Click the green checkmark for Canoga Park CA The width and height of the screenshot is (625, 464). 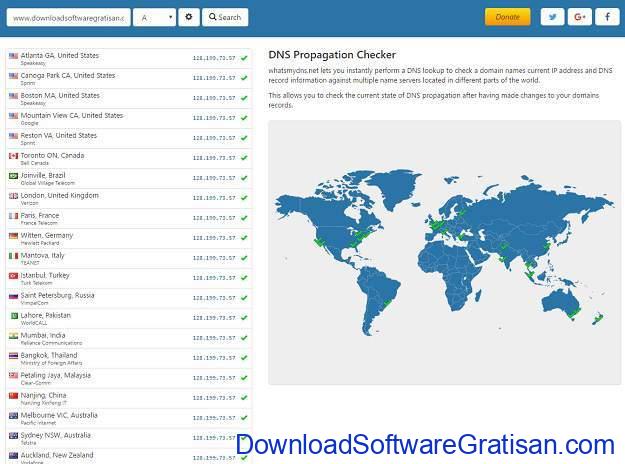(244, 78)
